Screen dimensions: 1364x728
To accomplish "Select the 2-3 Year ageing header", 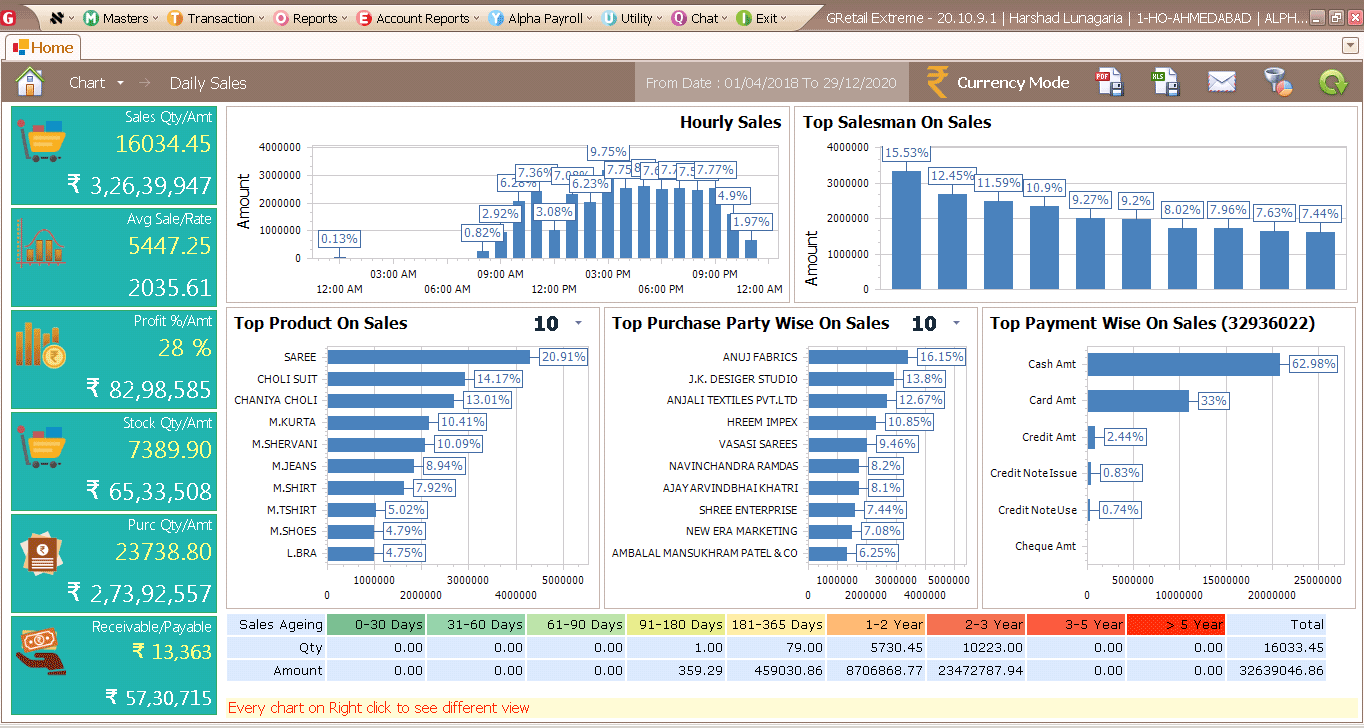I will click(x=977, y=624).
